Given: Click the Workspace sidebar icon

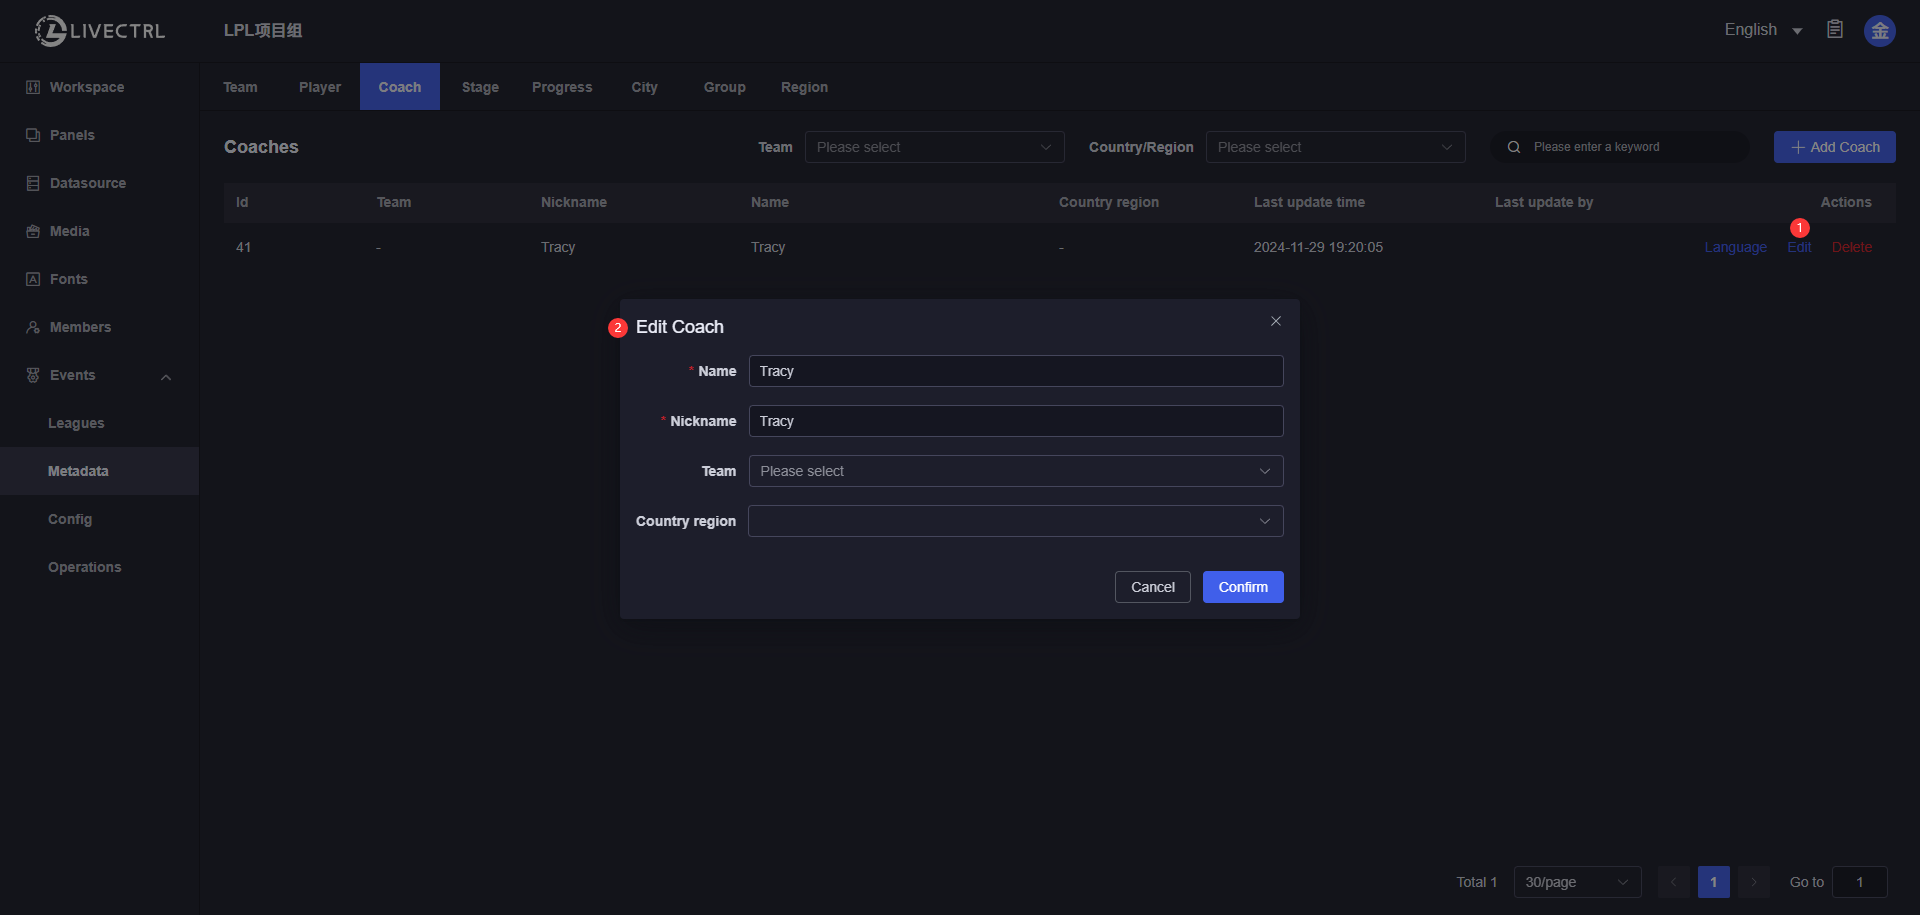Looking at the screenshot, I should [33, 87].
